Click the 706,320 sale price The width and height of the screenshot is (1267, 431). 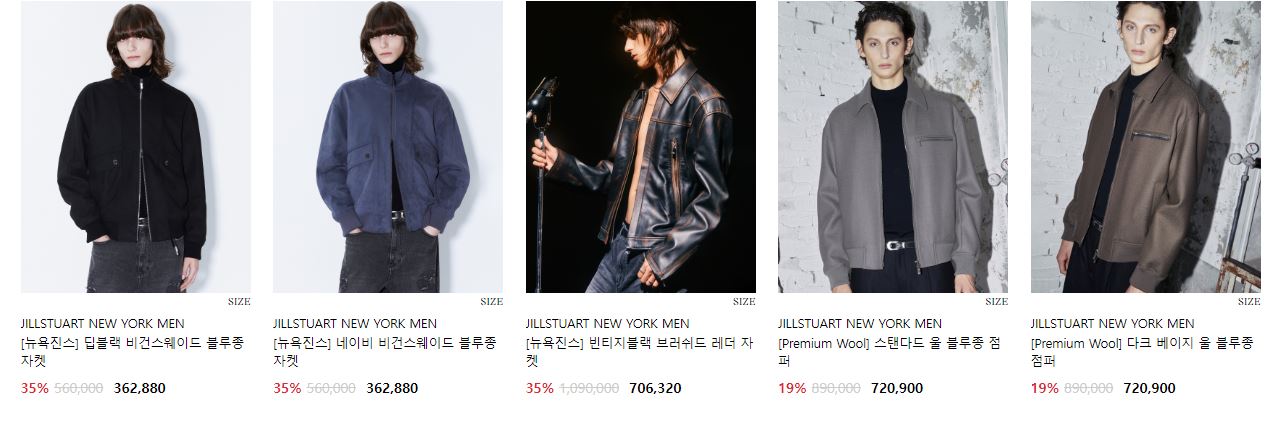click(x=655, y=388)
